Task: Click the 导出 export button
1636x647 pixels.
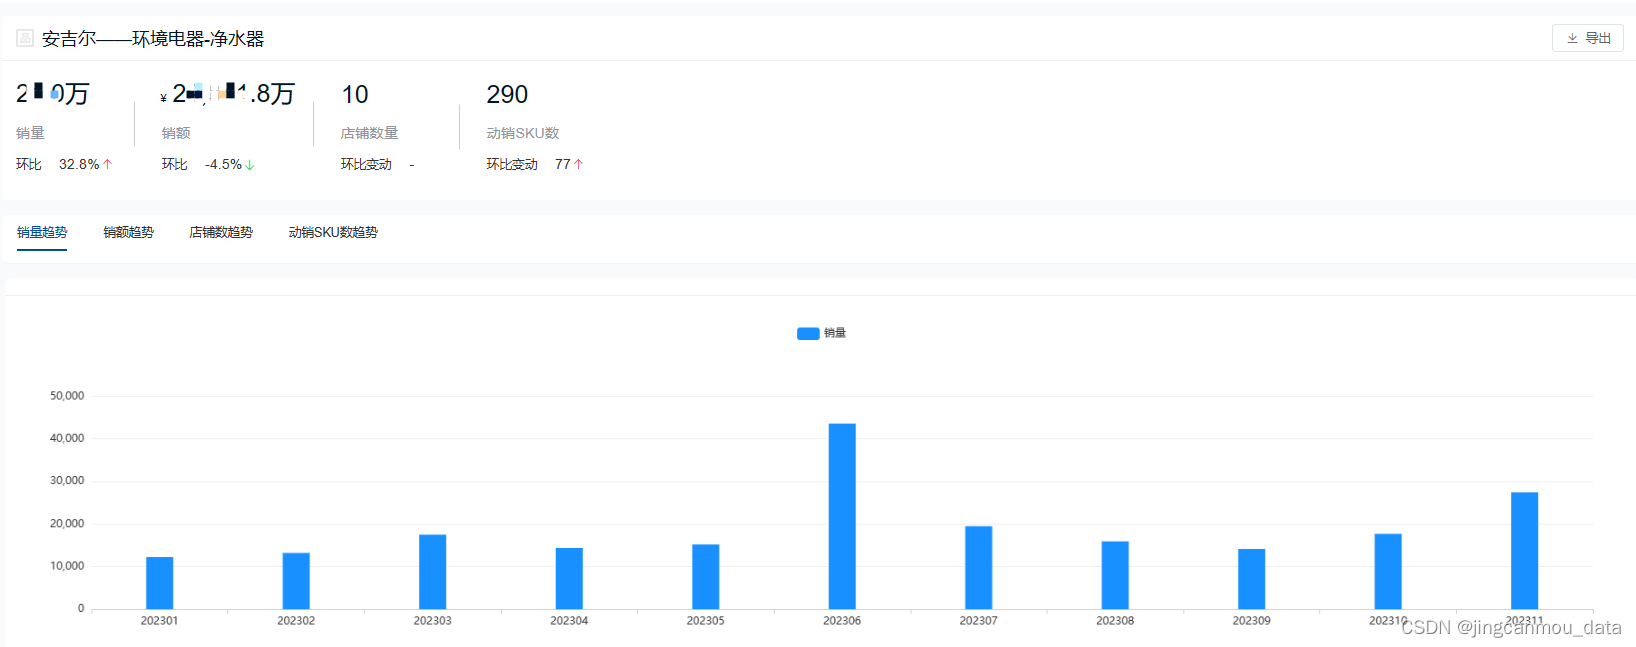Action: click(1587, 38)
